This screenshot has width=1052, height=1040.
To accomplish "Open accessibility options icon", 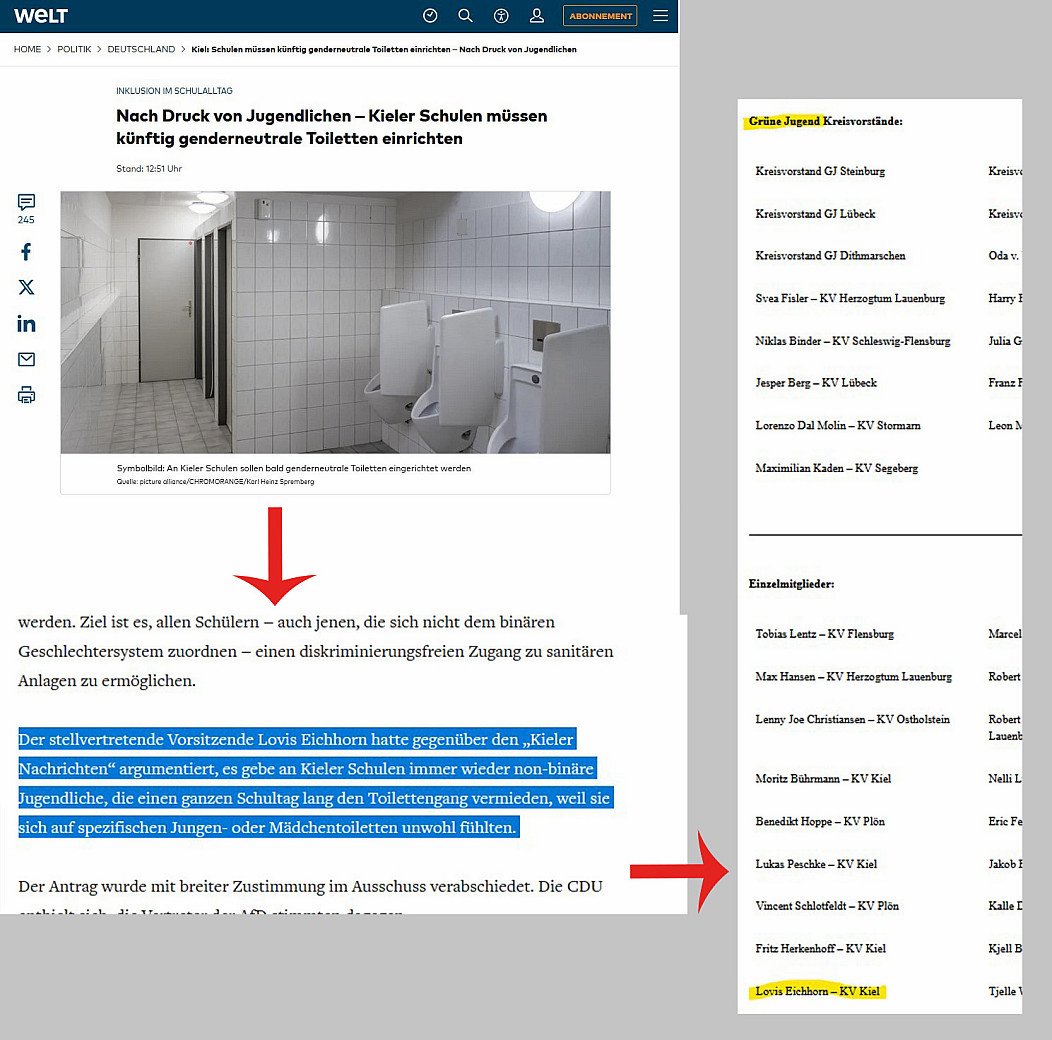I will pos(501,16).
